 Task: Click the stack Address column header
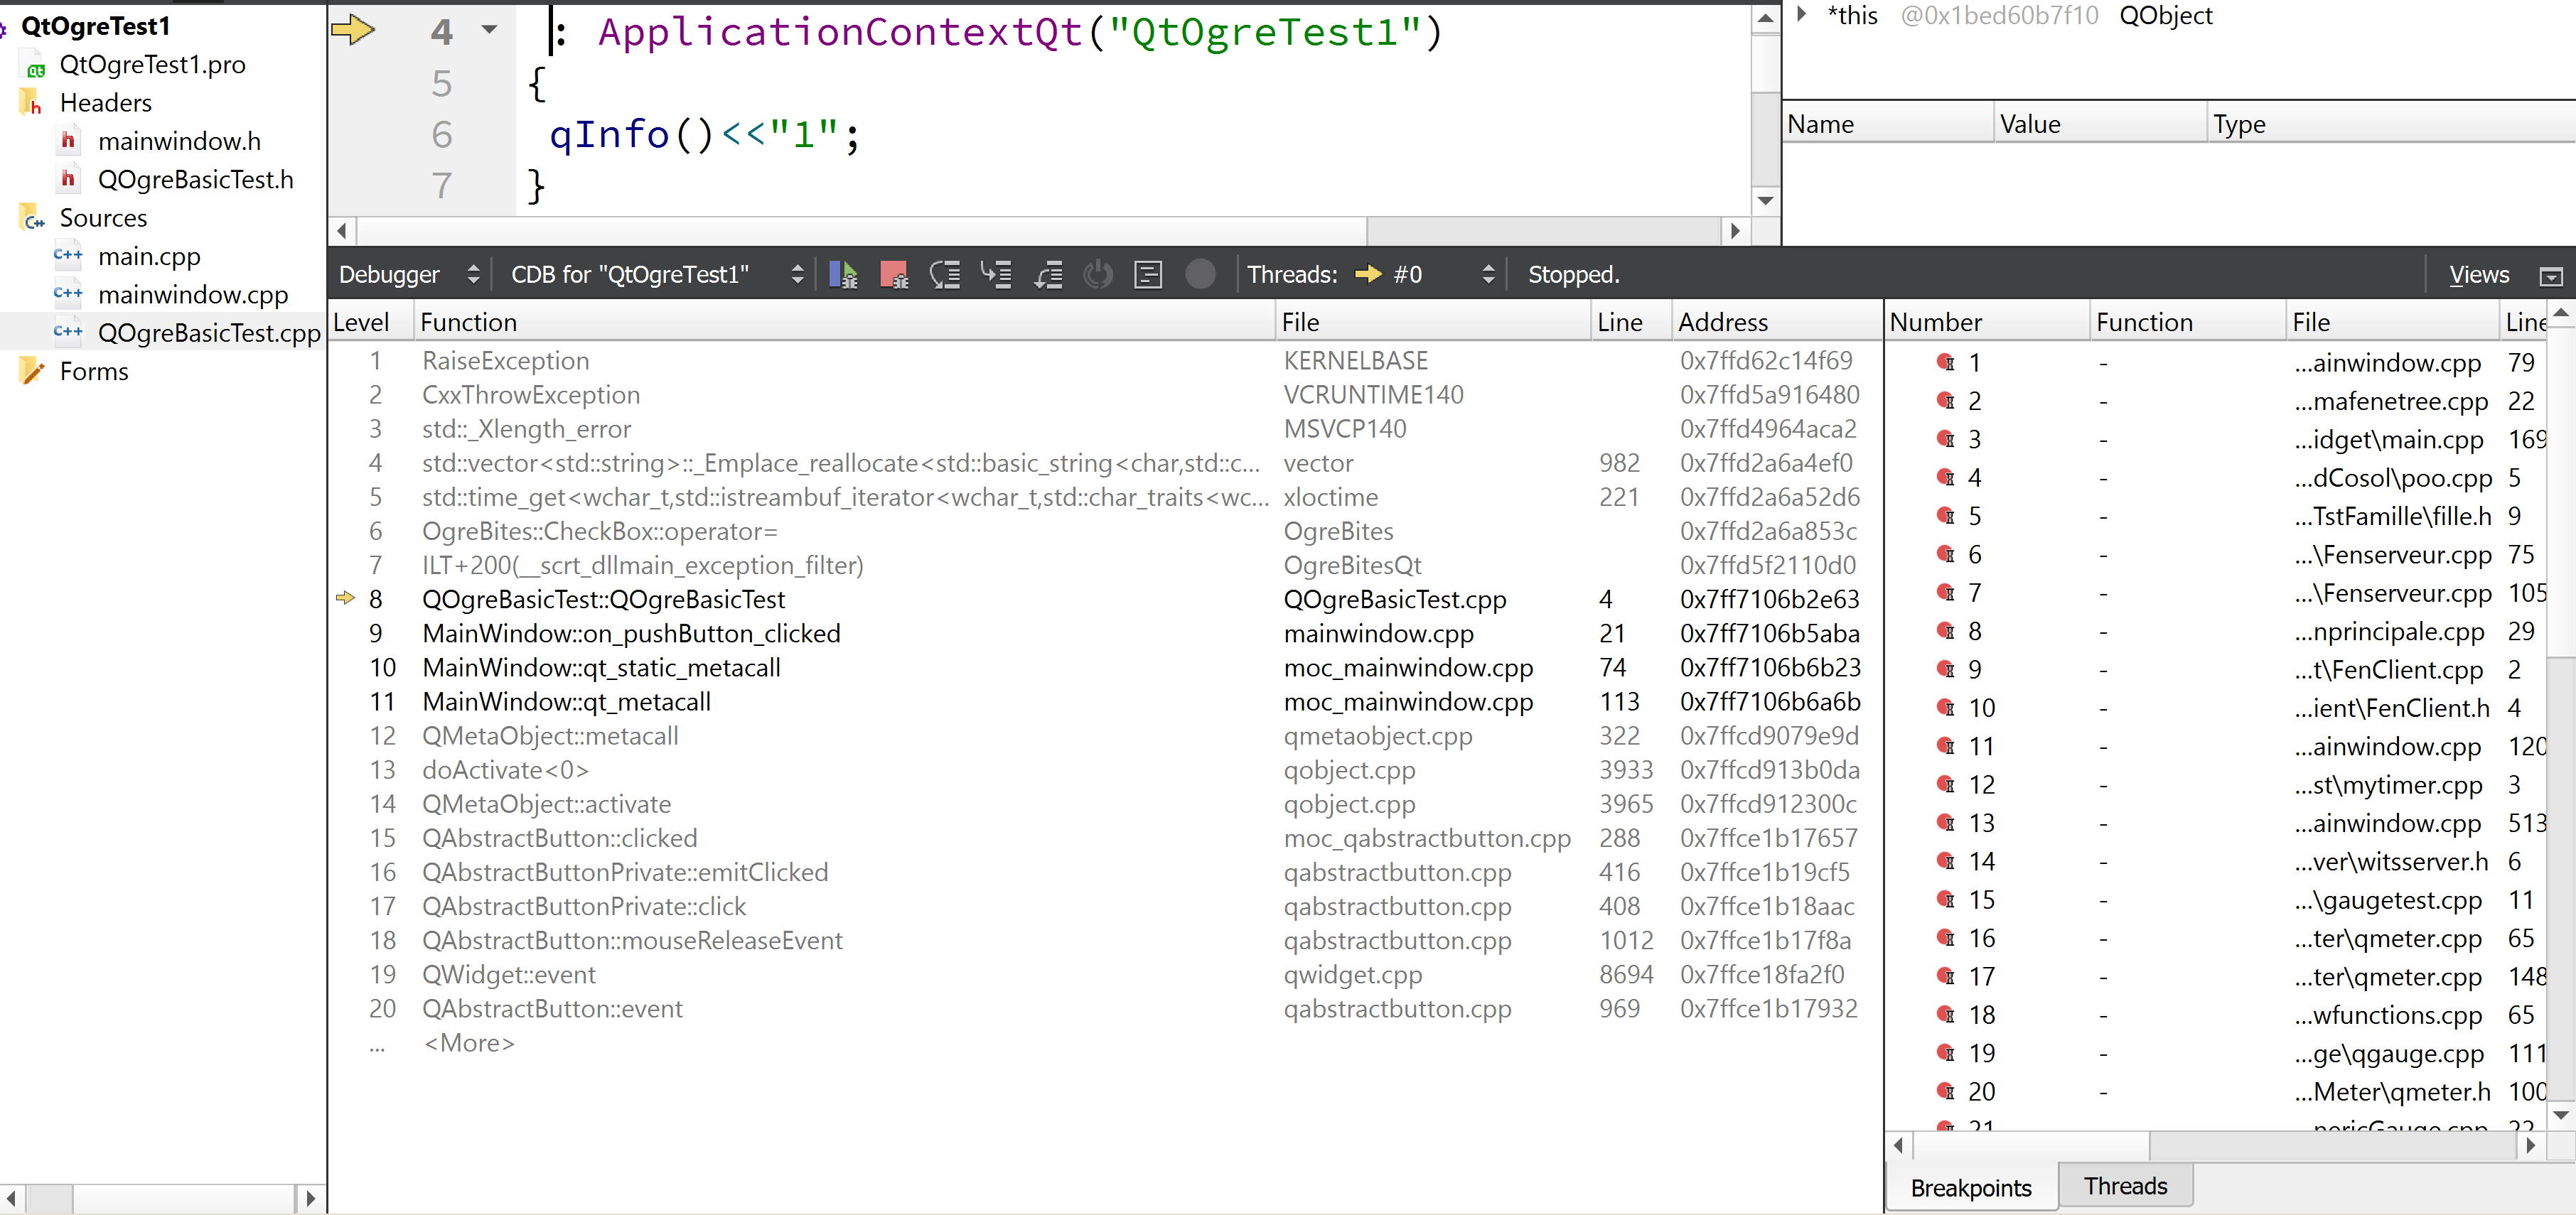point(1777,322)
